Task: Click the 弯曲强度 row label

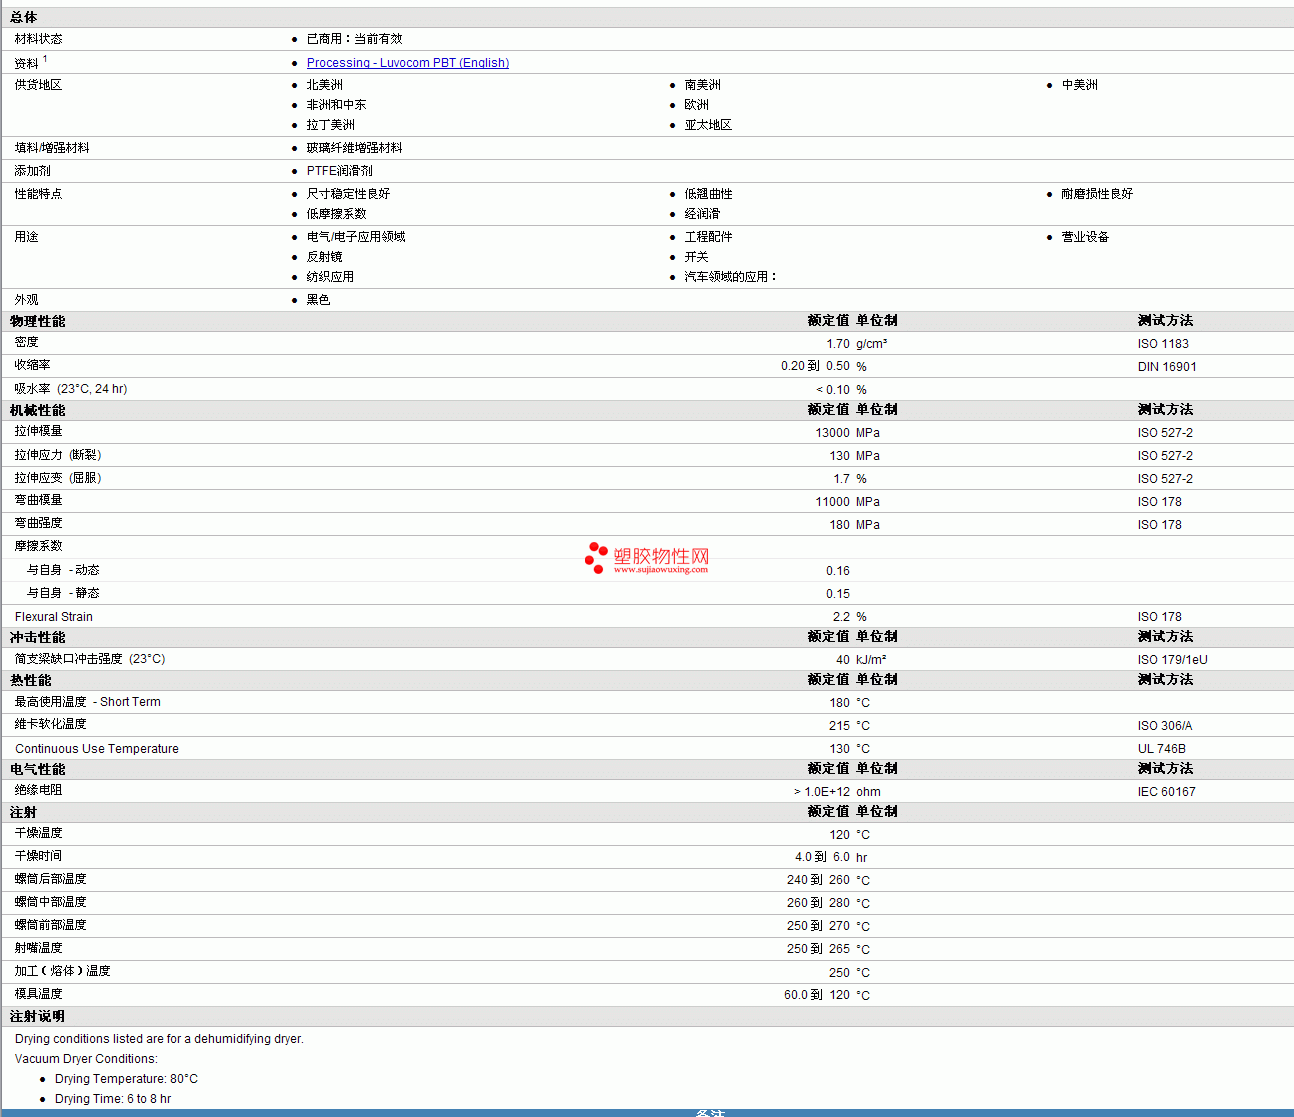Action: coord(38,523)
